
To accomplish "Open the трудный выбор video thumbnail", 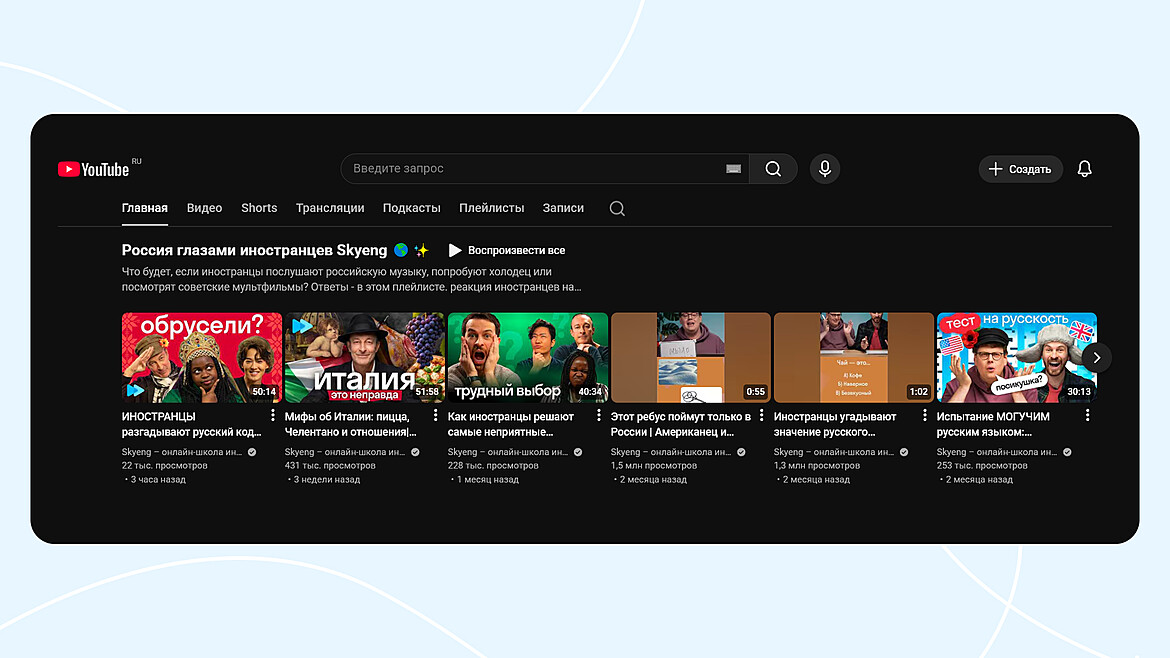I will [x=527, y=356].
